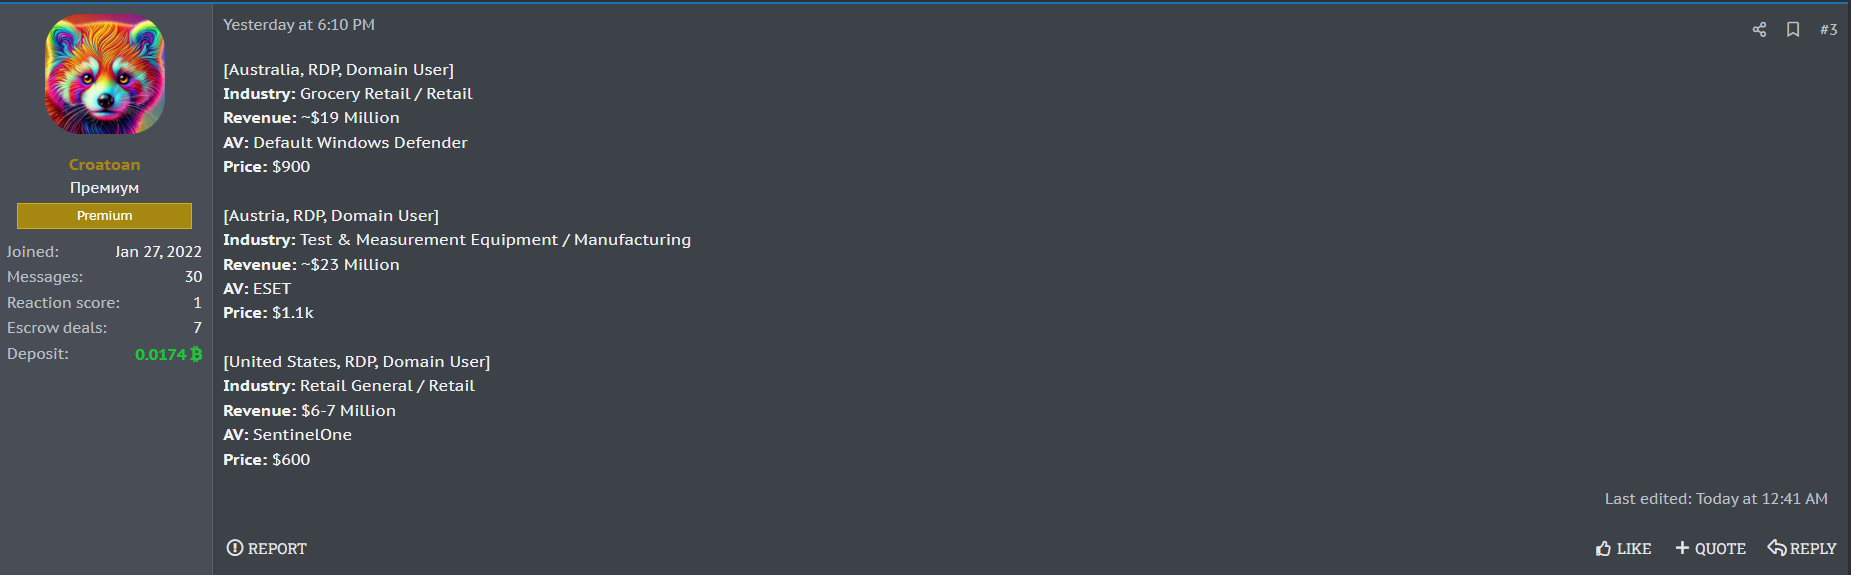The image size is (1851, 575).
Task: Open the Croatoan username profile link
Action: (x=105, y=165)
